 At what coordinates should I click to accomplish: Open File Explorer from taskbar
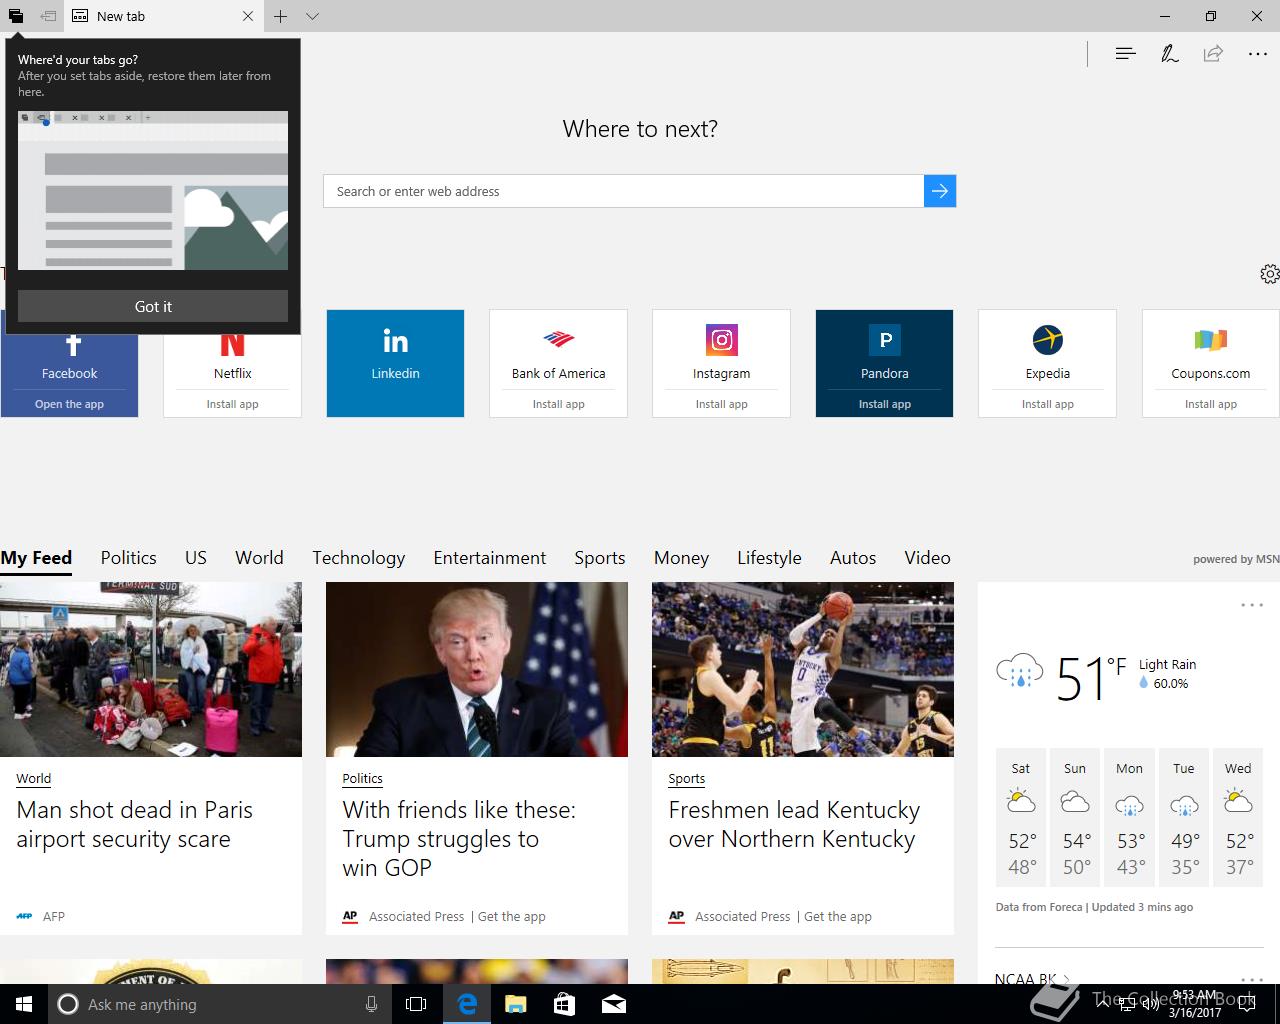[x=515, y=1004]
